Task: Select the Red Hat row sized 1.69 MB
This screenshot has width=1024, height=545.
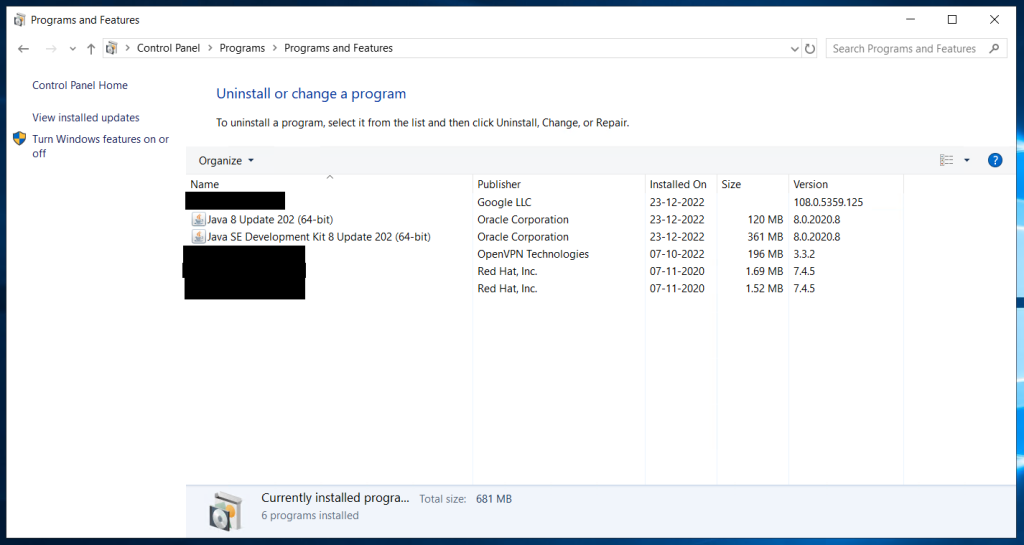Action: click(507, 272)
